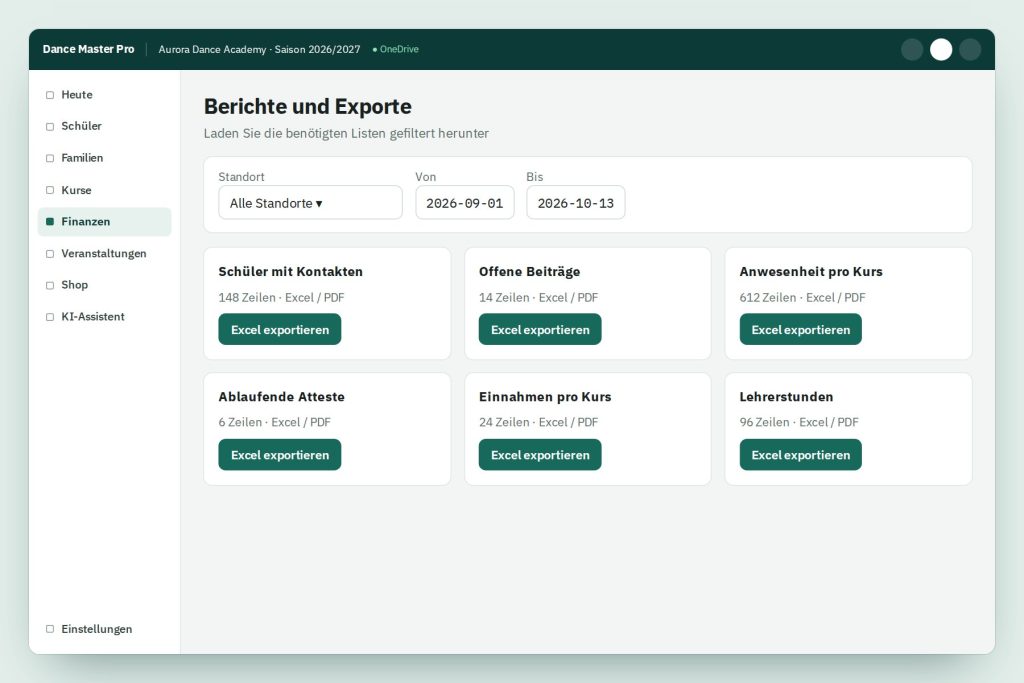Click the 148 Zeilen · Excel / PDF text
The image size is (1024, 683).
pos(281,298)
